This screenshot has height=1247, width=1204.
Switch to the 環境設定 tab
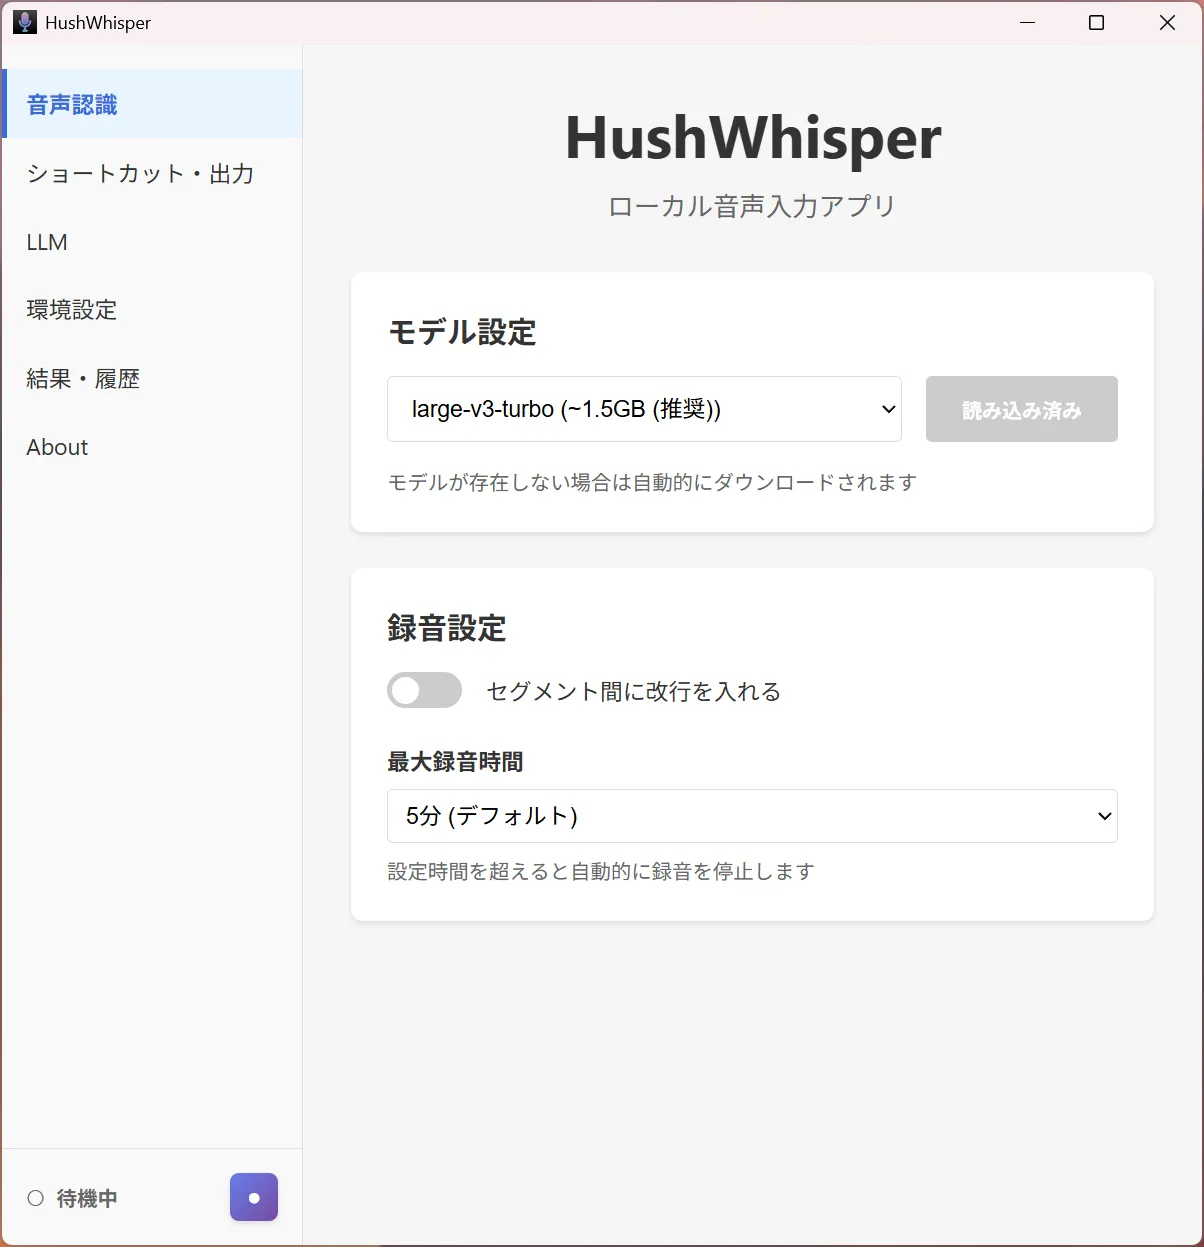(72, 310)
